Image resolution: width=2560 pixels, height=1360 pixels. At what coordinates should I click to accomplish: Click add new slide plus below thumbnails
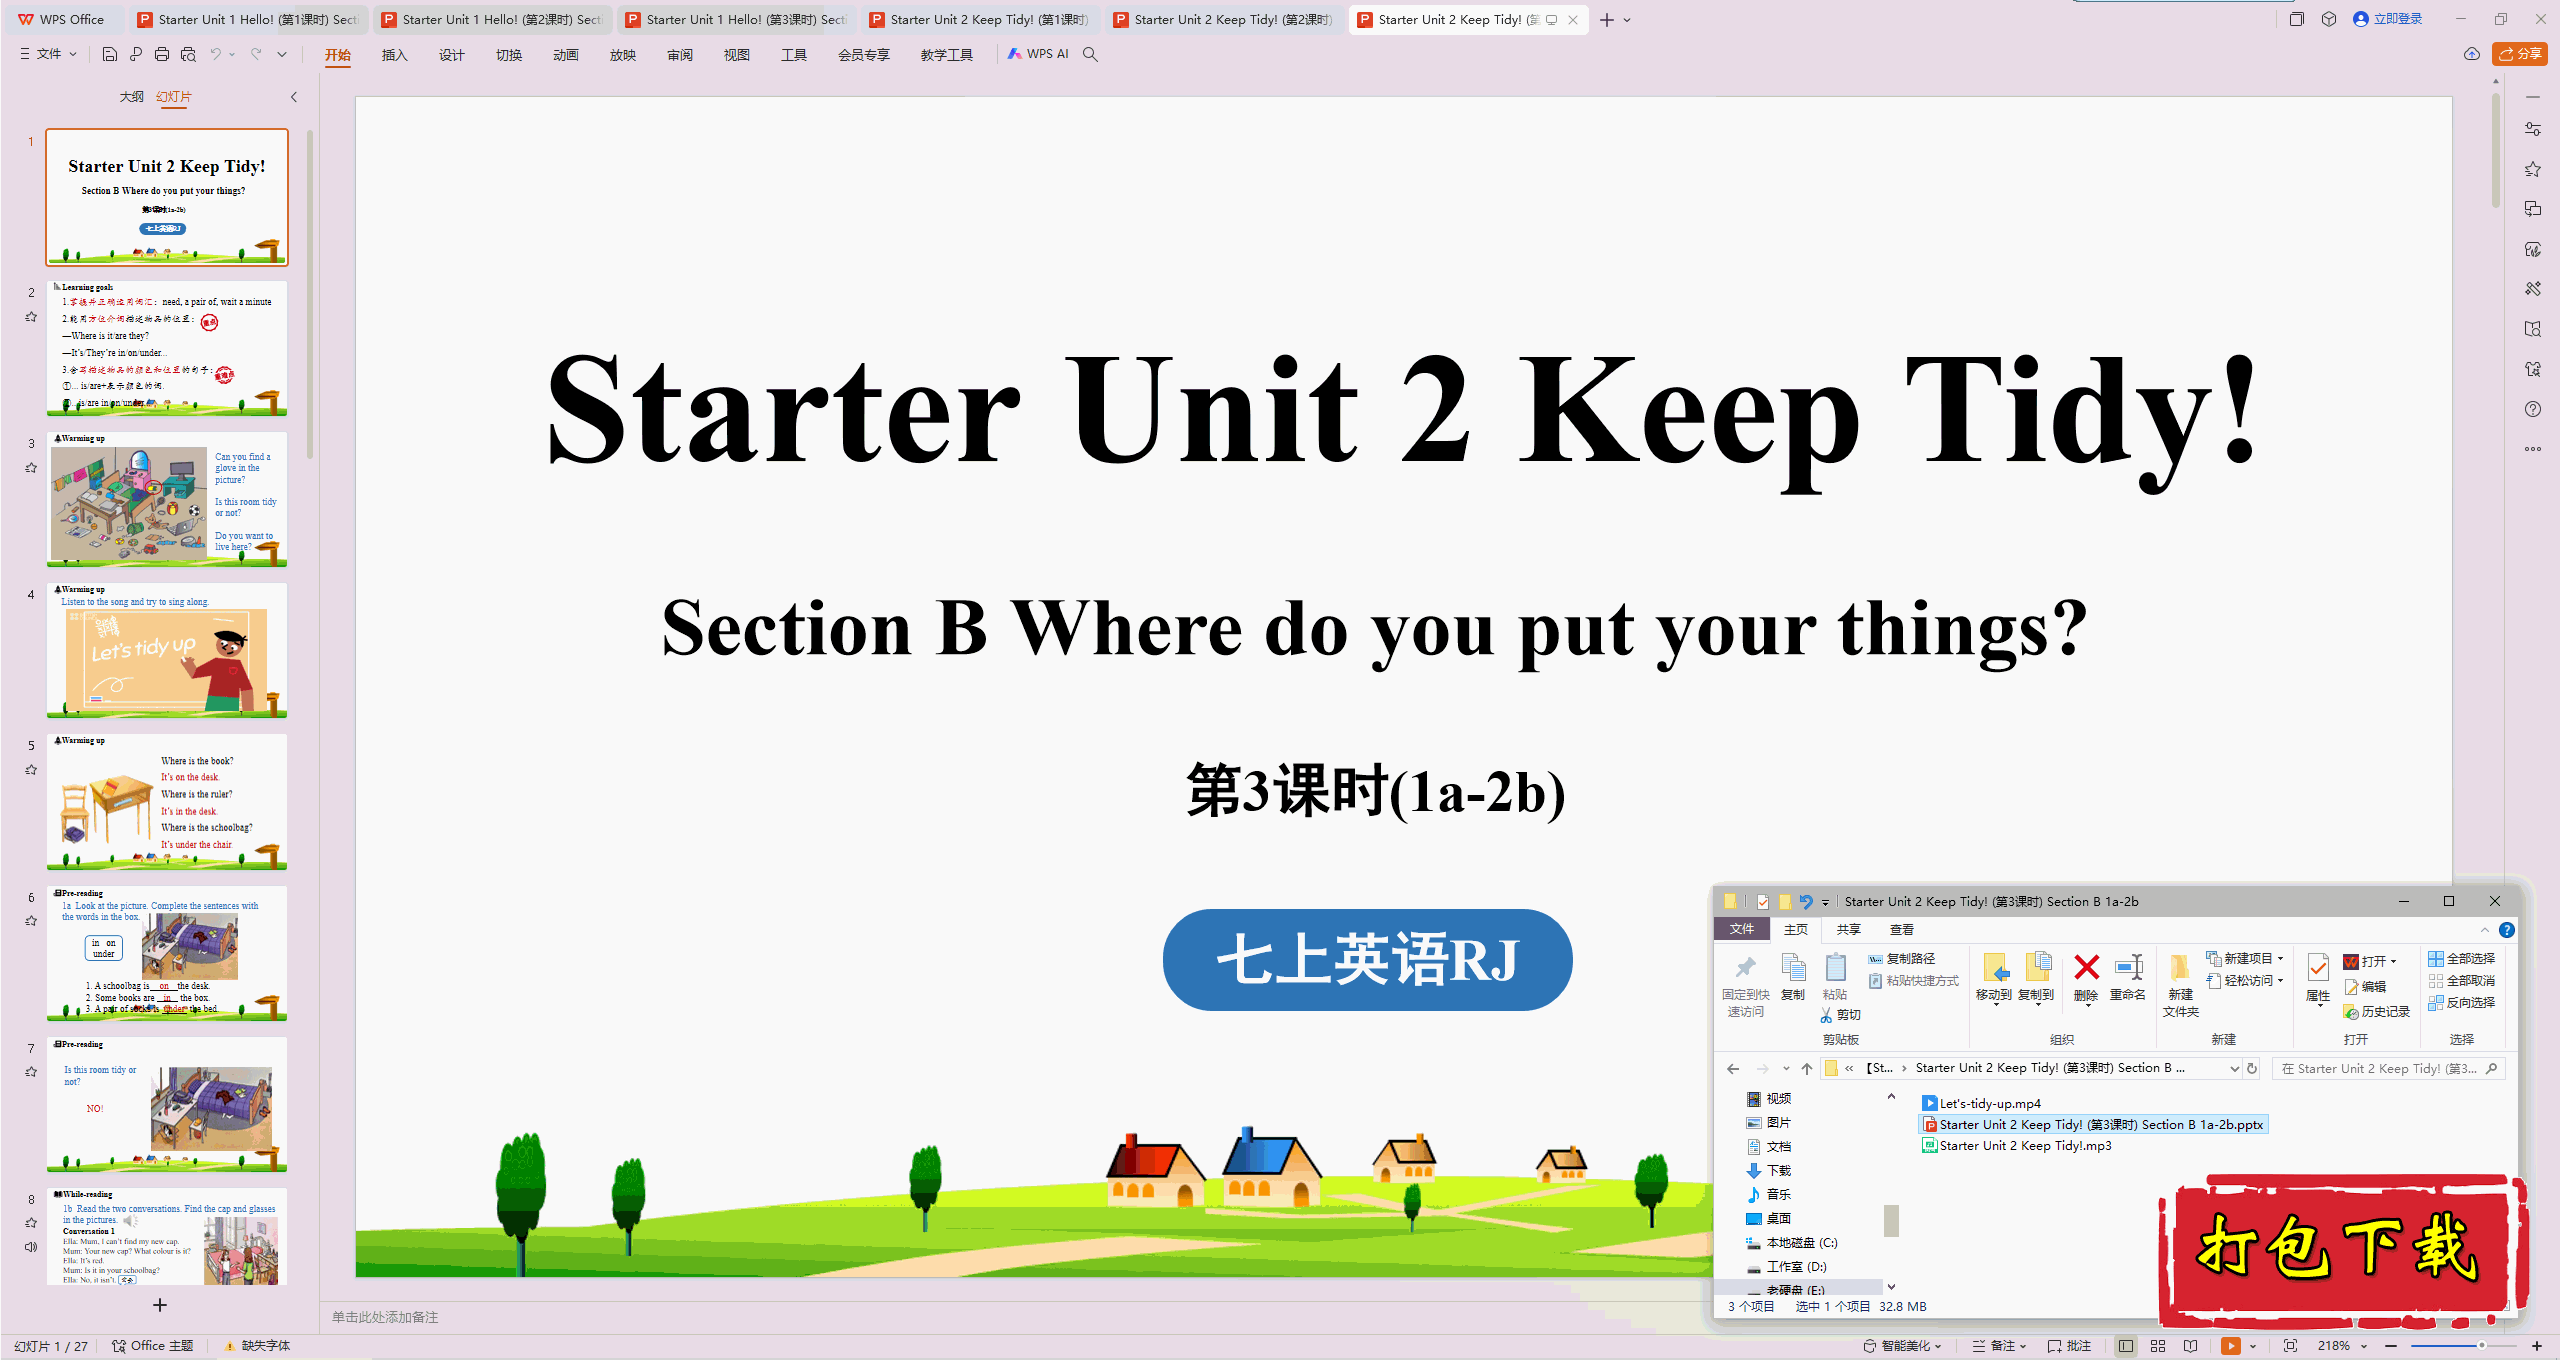[160, 1305]
